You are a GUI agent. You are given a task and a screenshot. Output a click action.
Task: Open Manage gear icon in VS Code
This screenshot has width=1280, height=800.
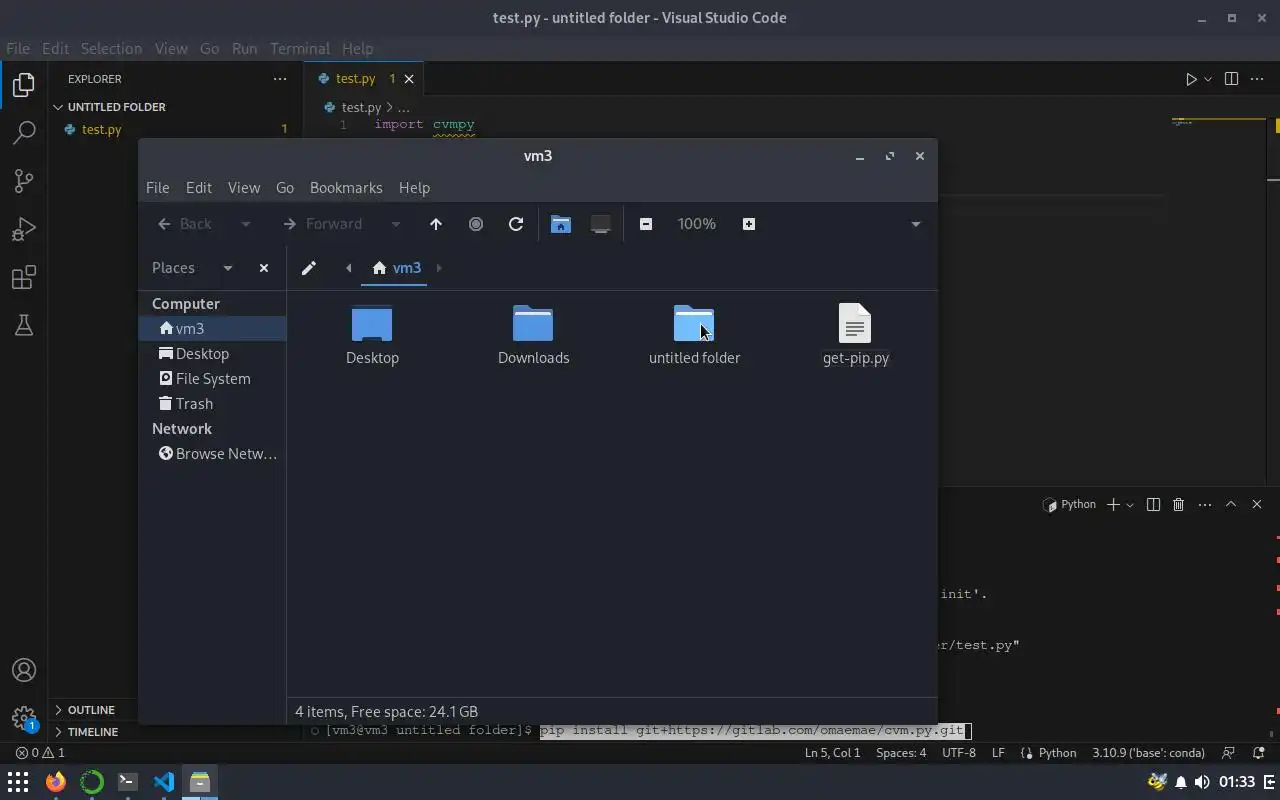(24, 718)
